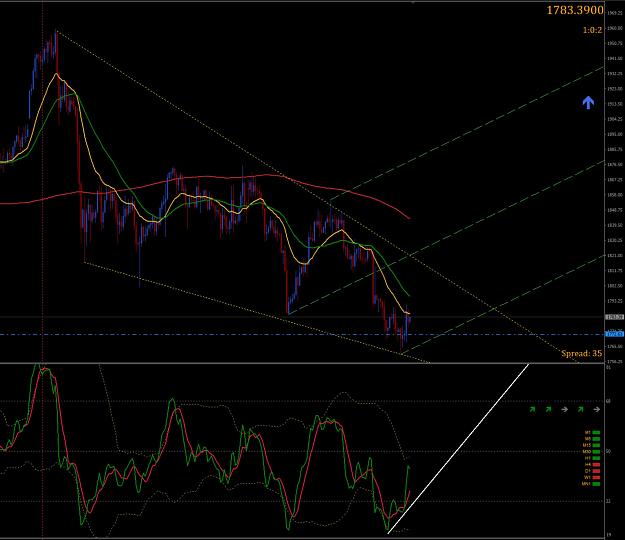Click the leftmost green trend arrow
This screenshot has height=540, width=625.
pyautogui.click(x=532, y=409)
